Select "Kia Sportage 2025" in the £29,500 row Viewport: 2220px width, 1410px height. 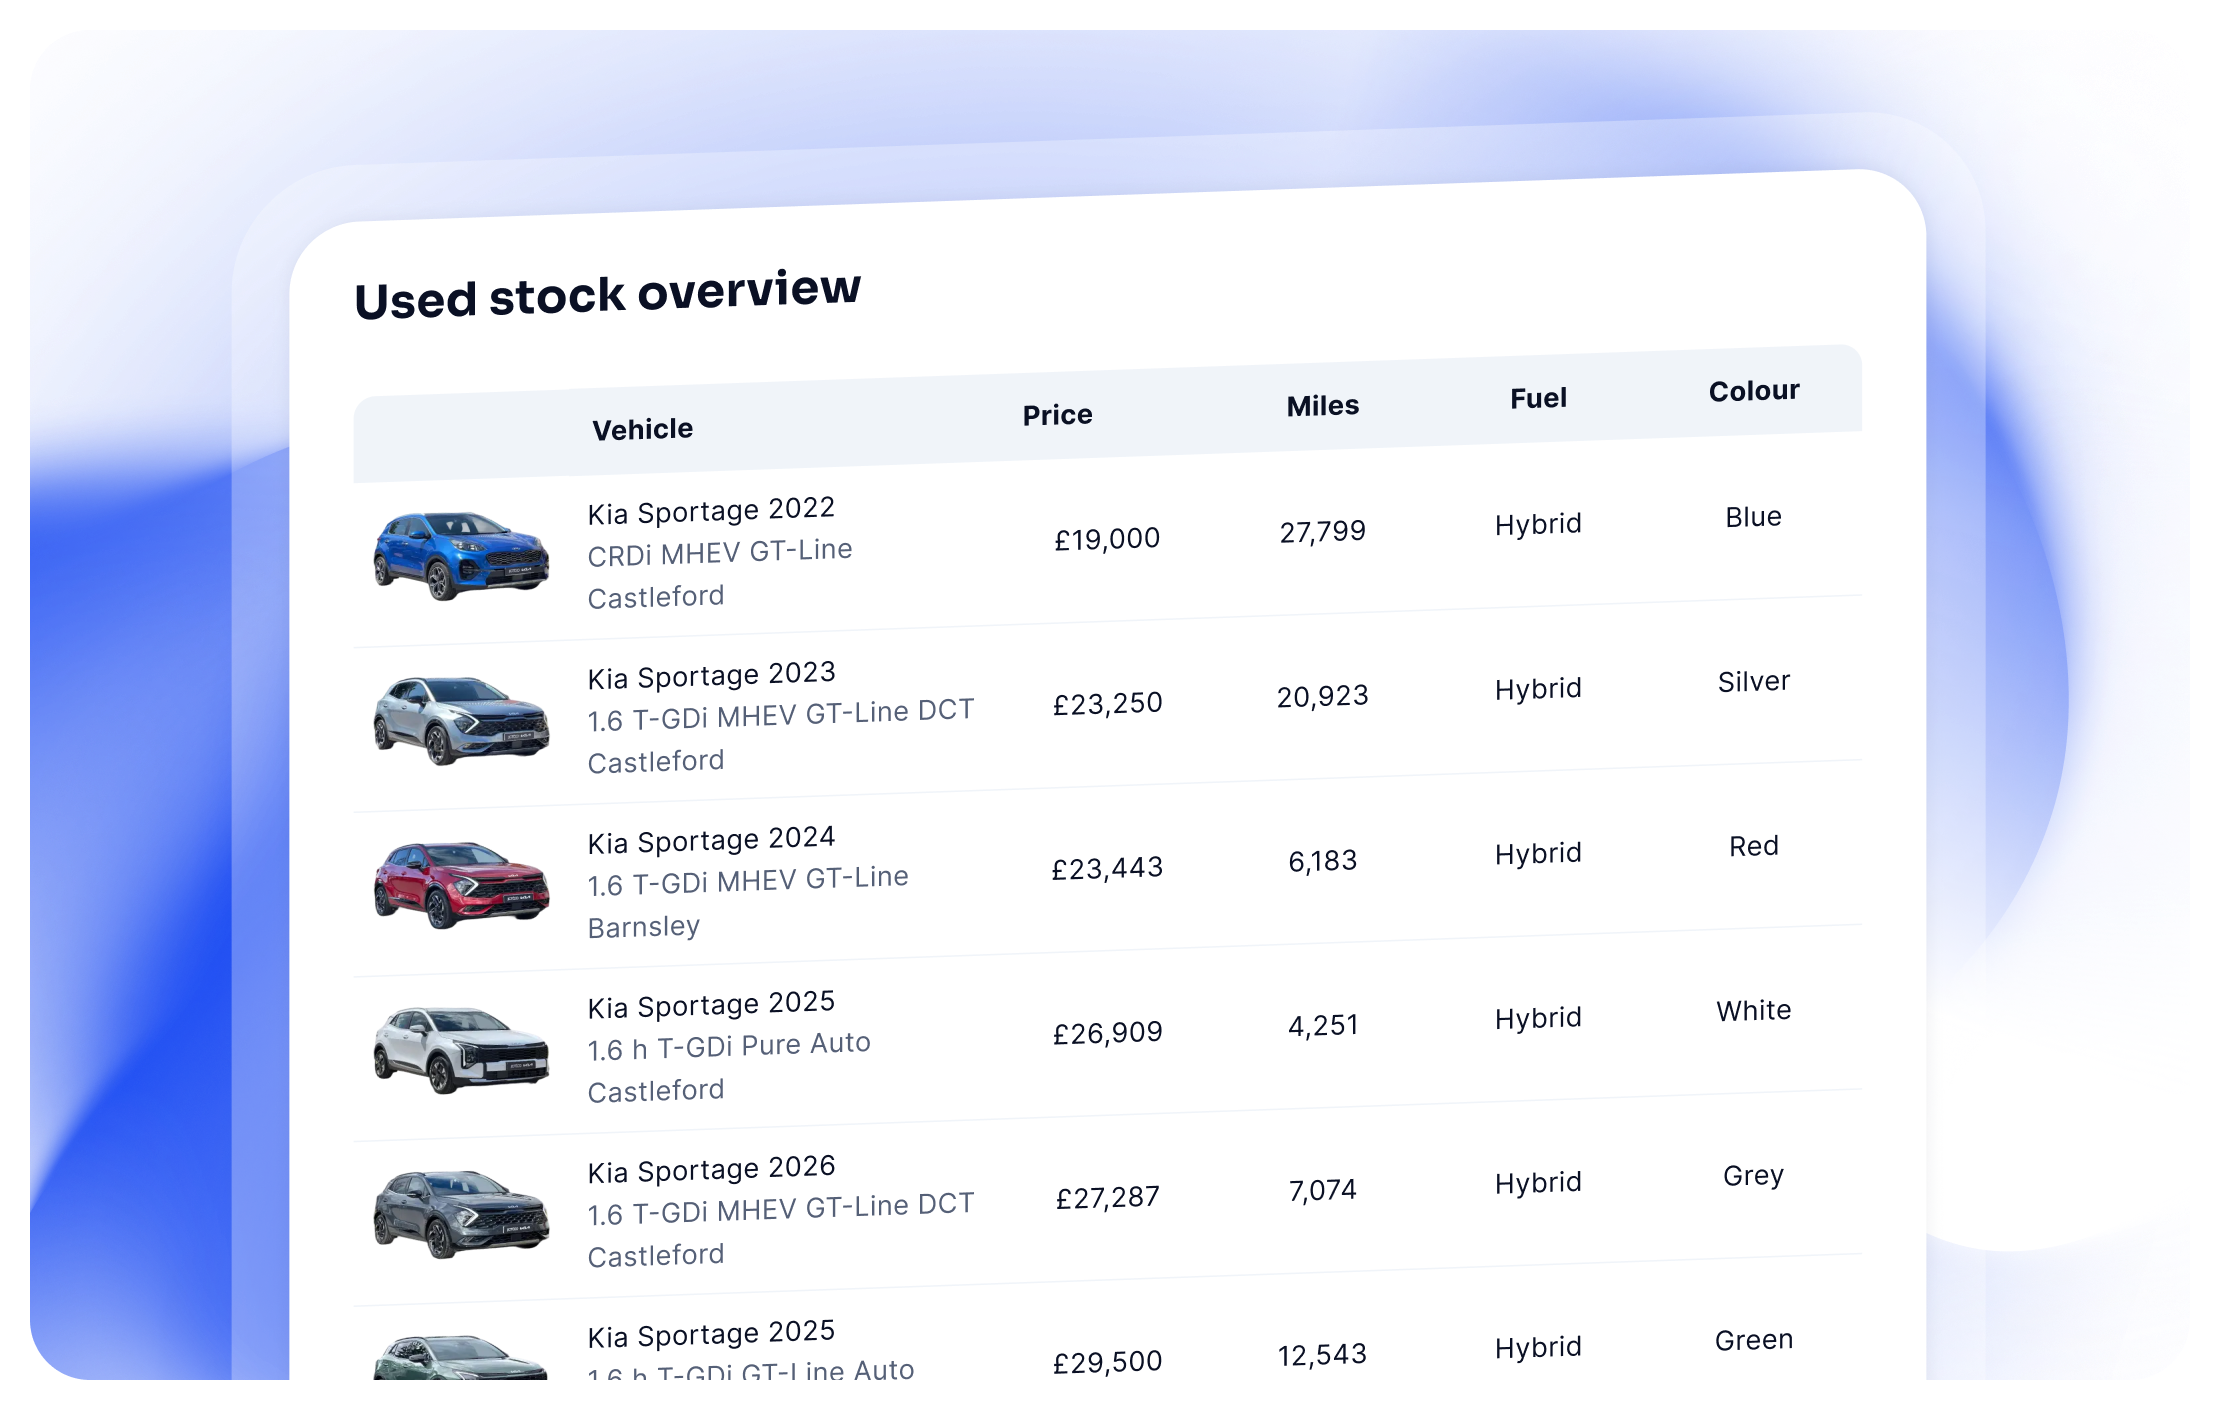[711, 1334]
